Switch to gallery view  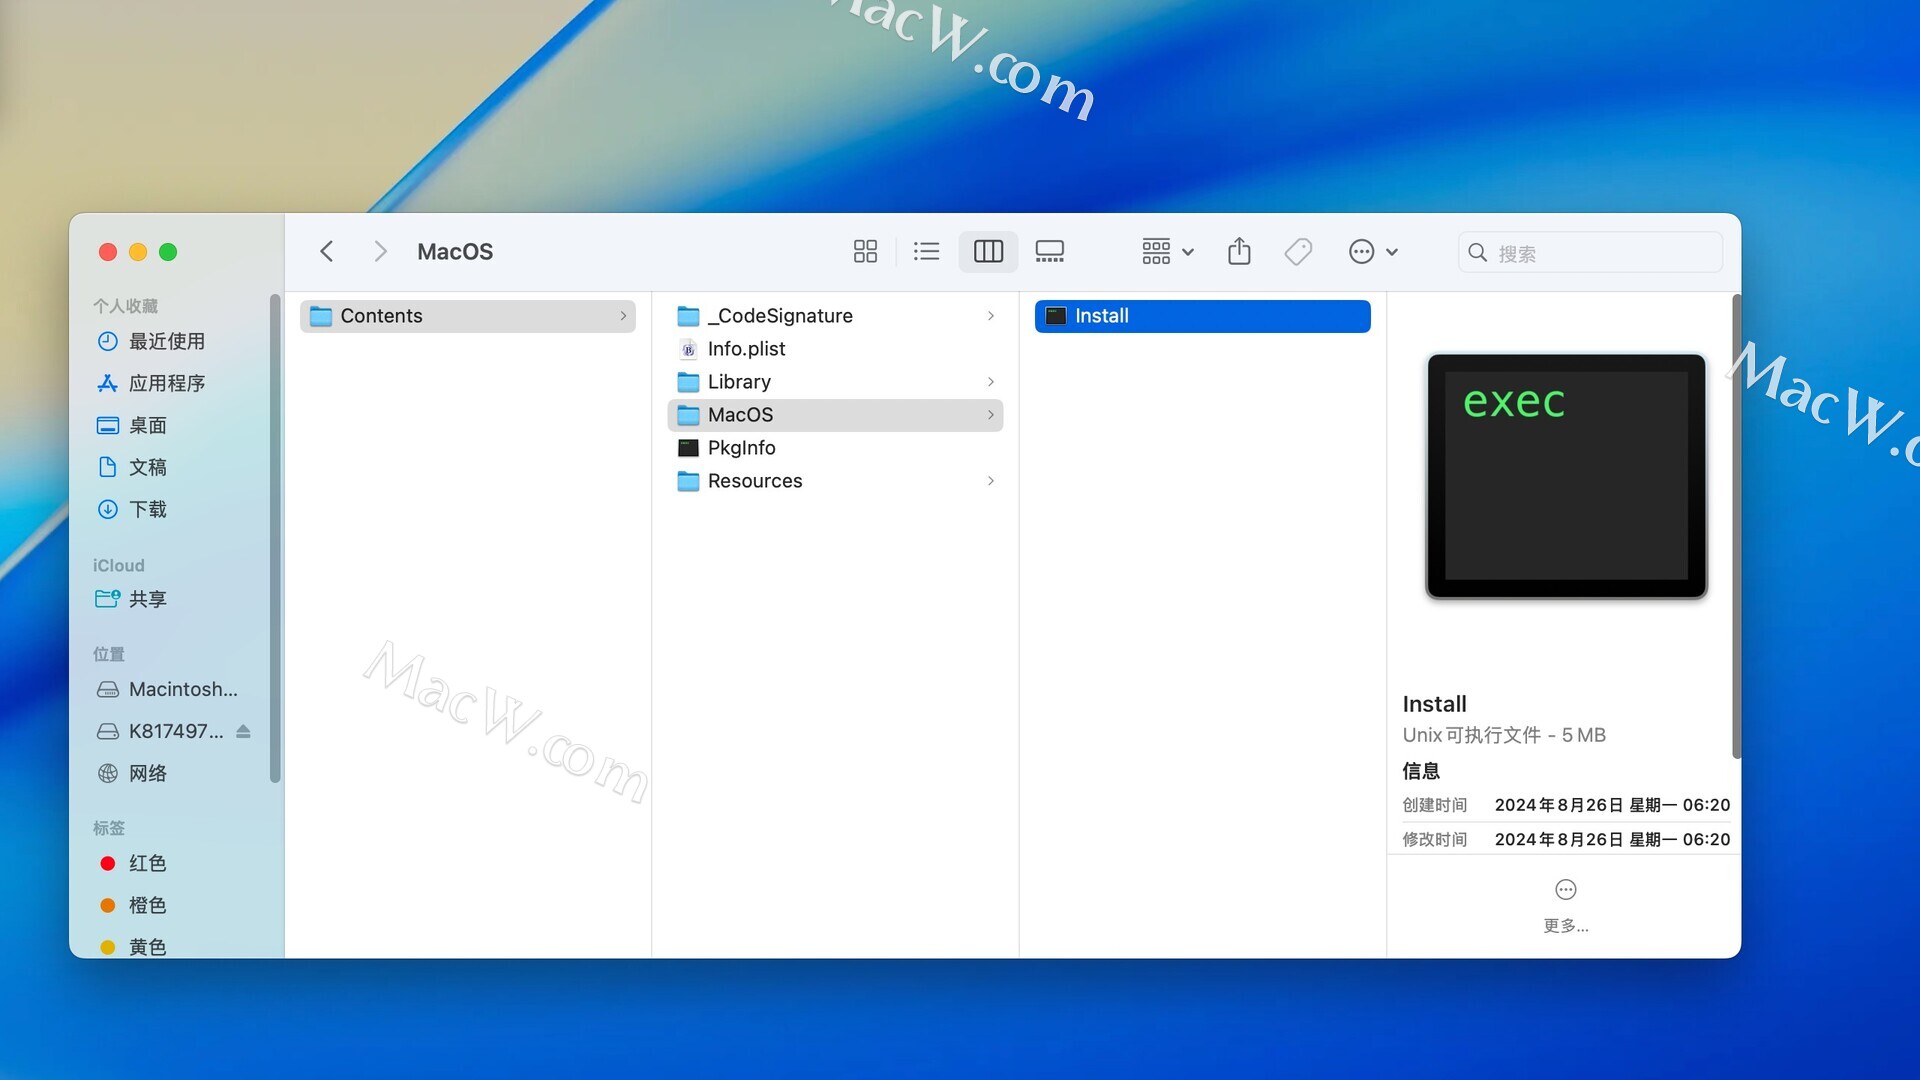click(1050, 251)
